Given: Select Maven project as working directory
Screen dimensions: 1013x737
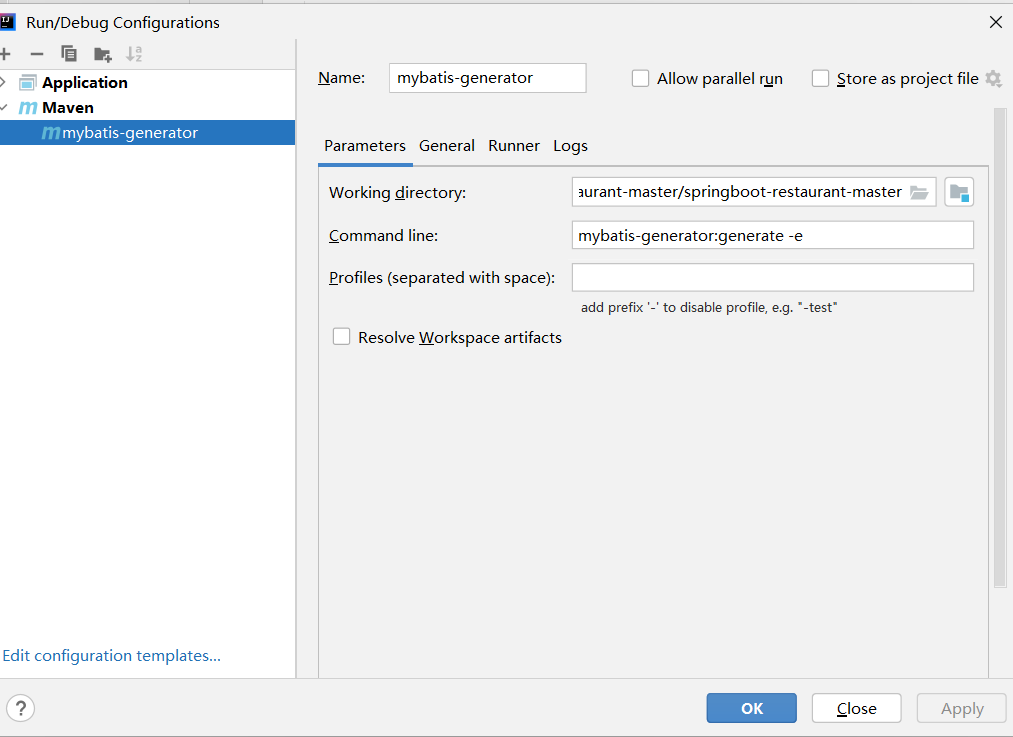Looking at the screenshot, I should (x=959, y=192).
